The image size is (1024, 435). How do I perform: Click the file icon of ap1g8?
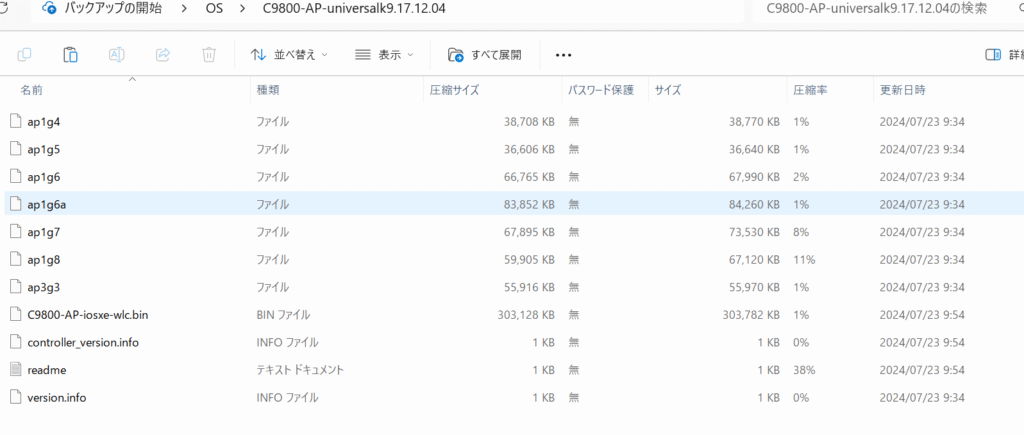[x=16, y=259]
